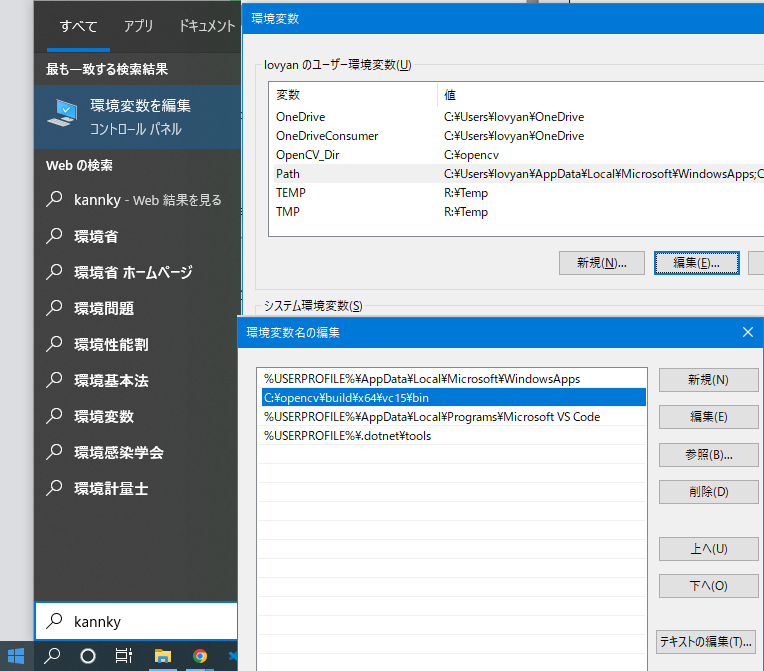Select the C:¥opencv¥build¥x64¥vc15¥bin entry
764x671 pixels.
(454, 398)
